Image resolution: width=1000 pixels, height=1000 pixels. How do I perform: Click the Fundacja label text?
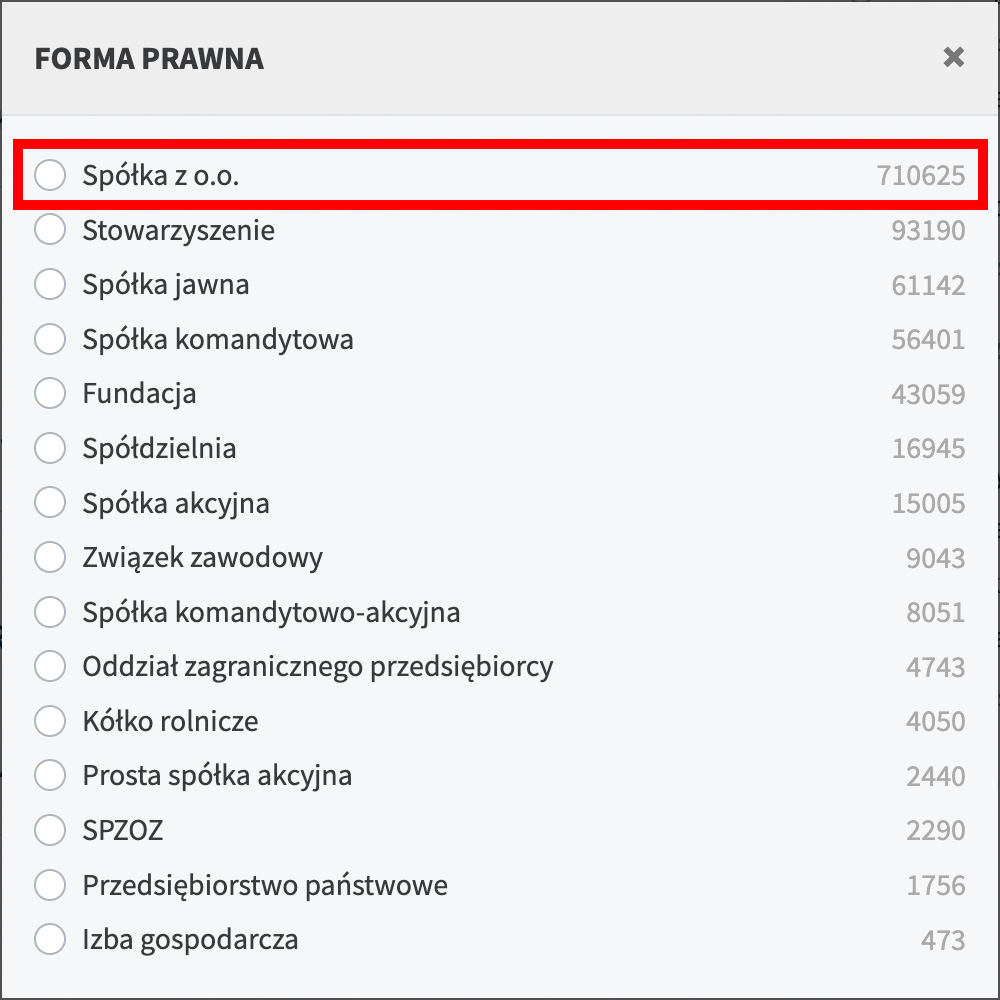[138, 393]
